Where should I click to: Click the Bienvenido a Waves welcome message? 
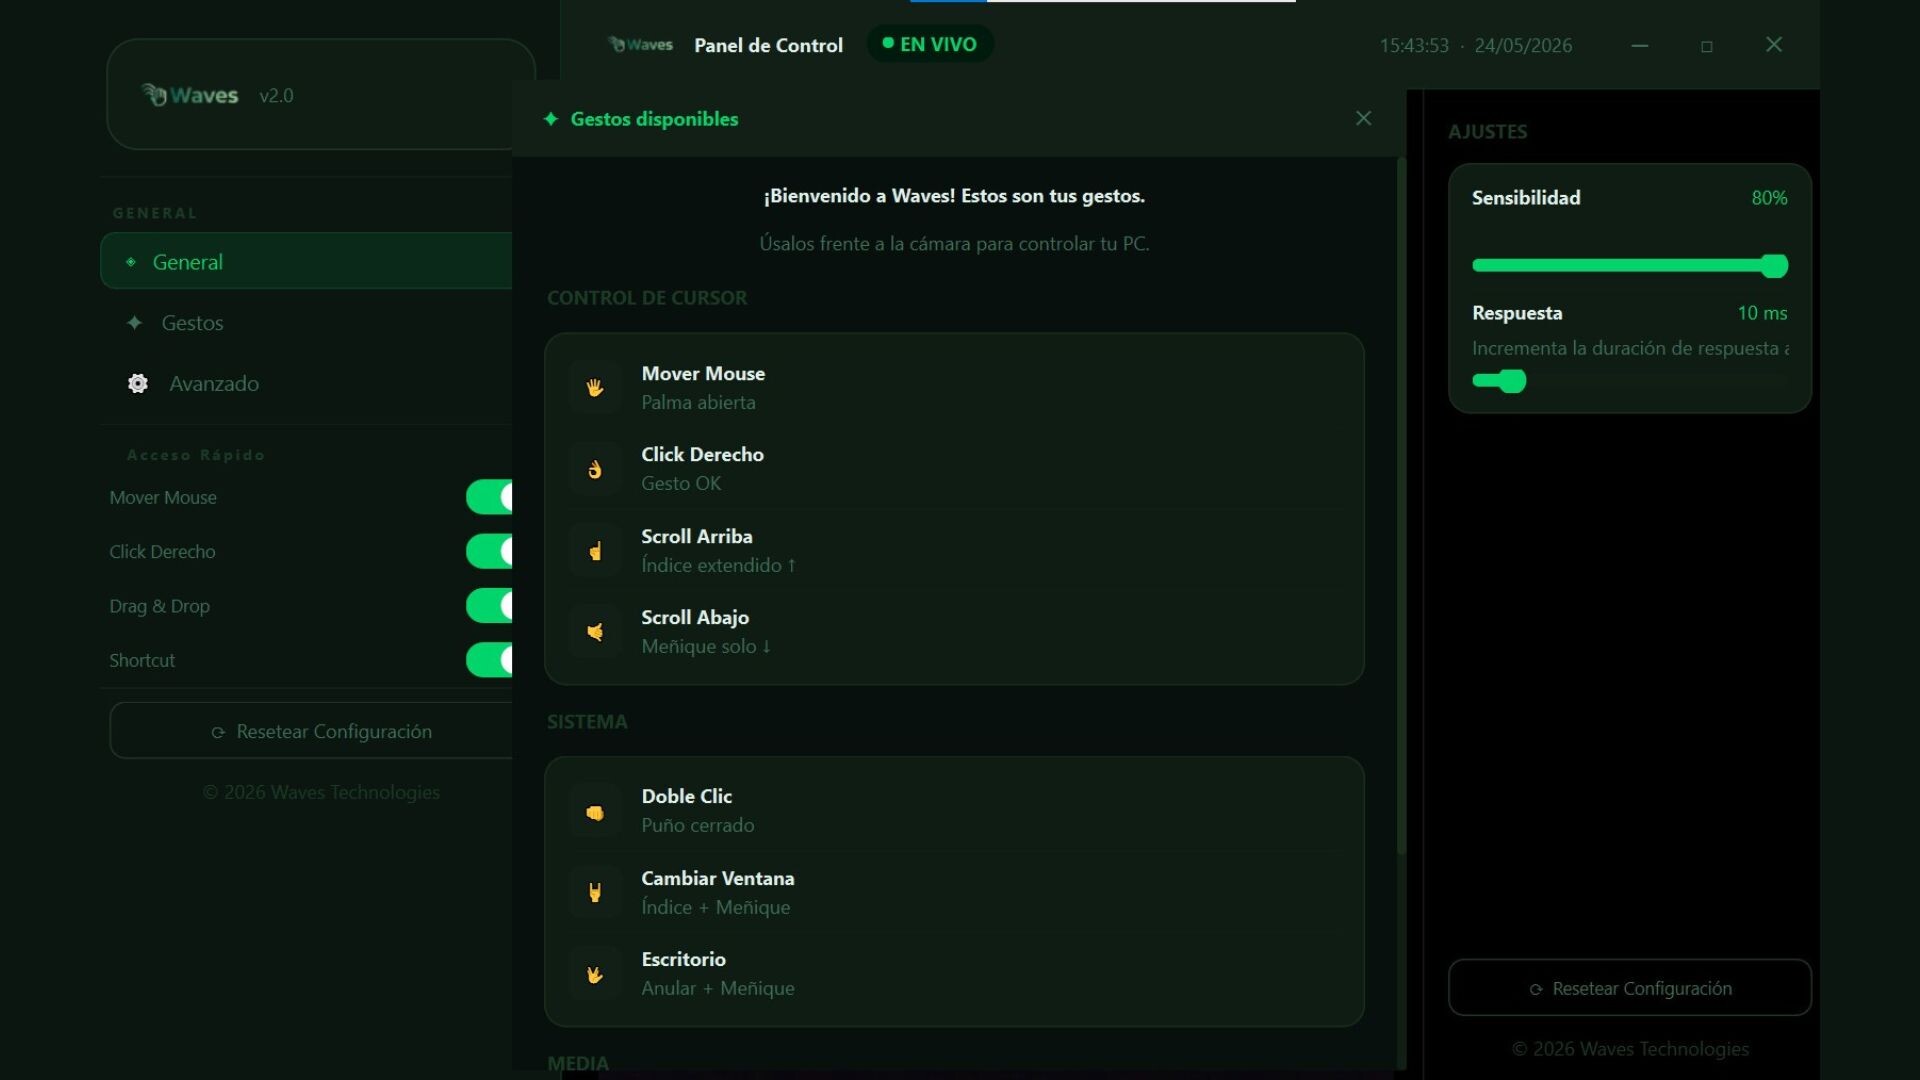[954, 196]
